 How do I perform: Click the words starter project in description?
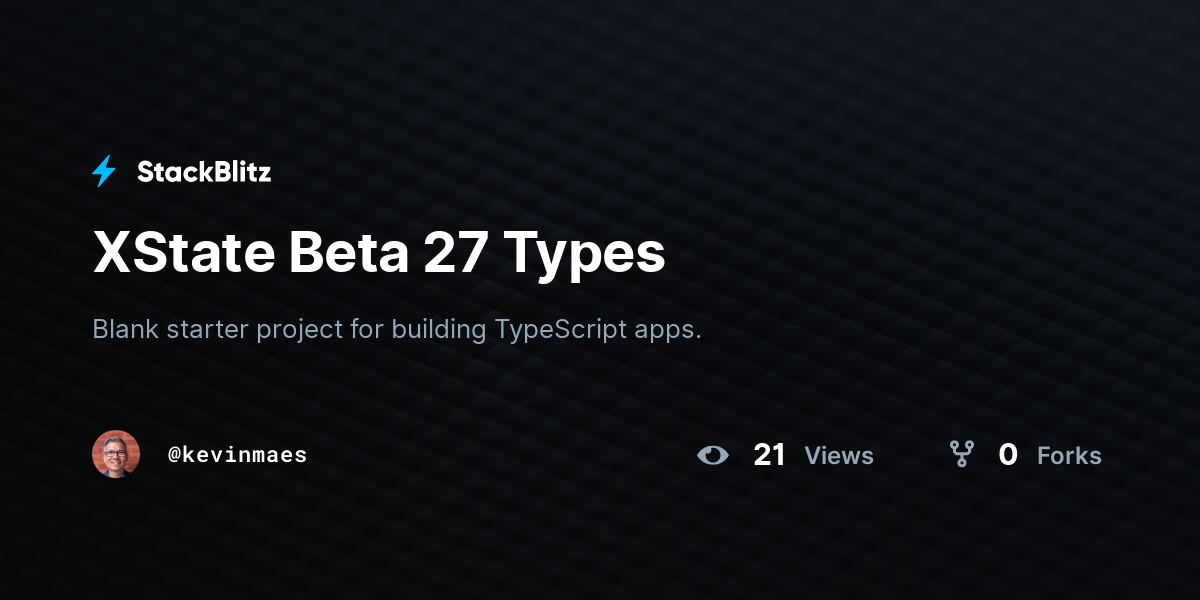253,331
